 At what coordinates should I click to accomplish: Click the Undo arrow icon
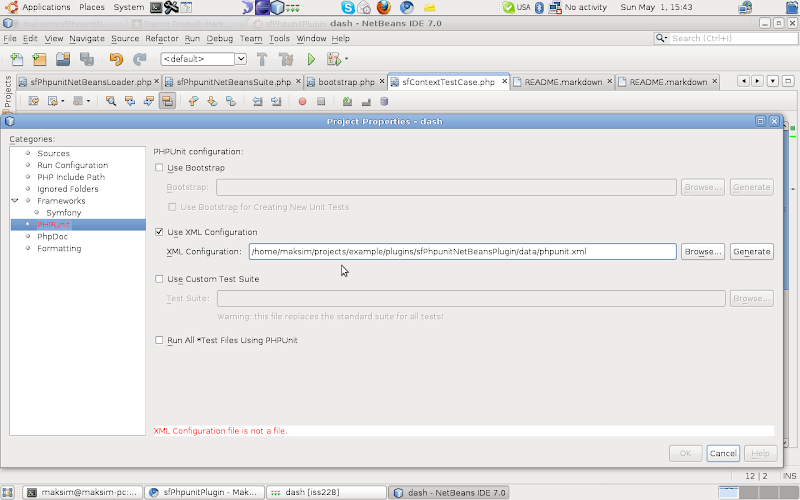point(116,59)
